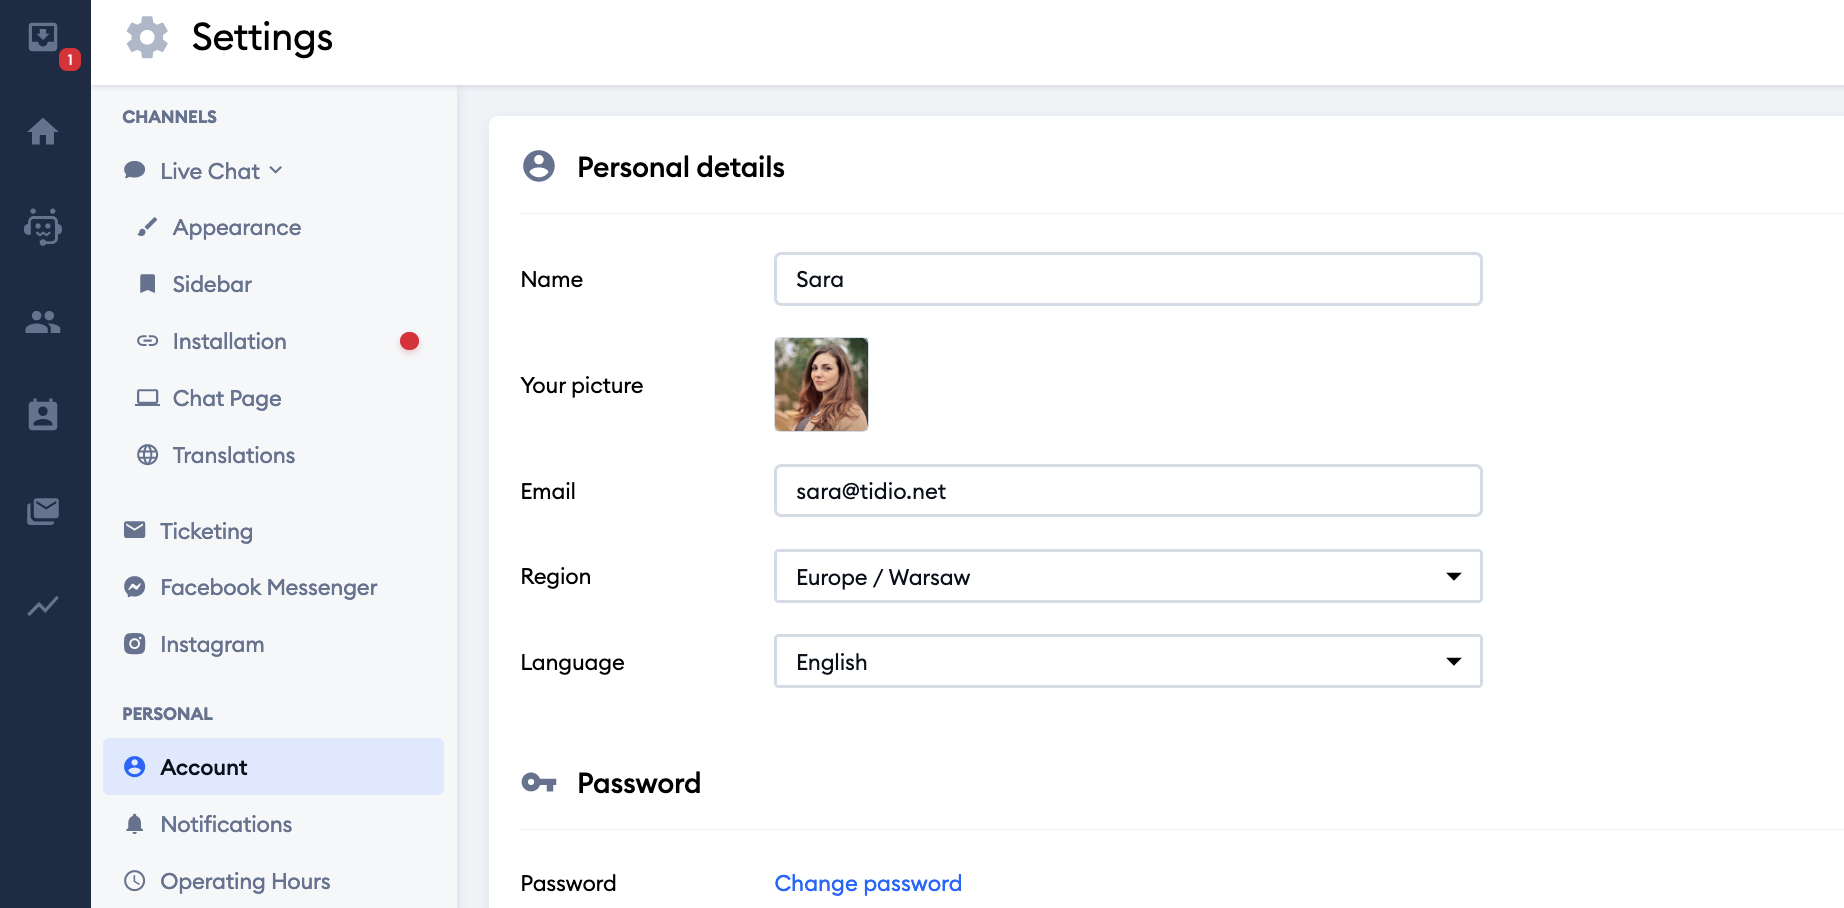Open the chatbot builder from the sidebar
The image size is (1844, 908).
click(x=44, y=227)
